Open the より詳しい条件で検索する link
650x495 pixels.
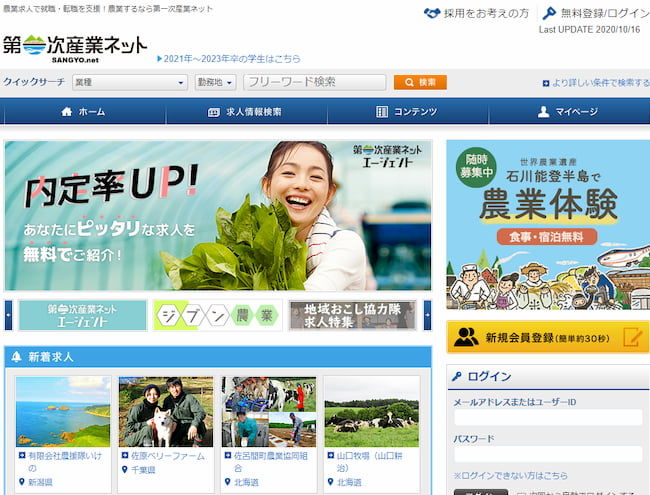(601, 83)
